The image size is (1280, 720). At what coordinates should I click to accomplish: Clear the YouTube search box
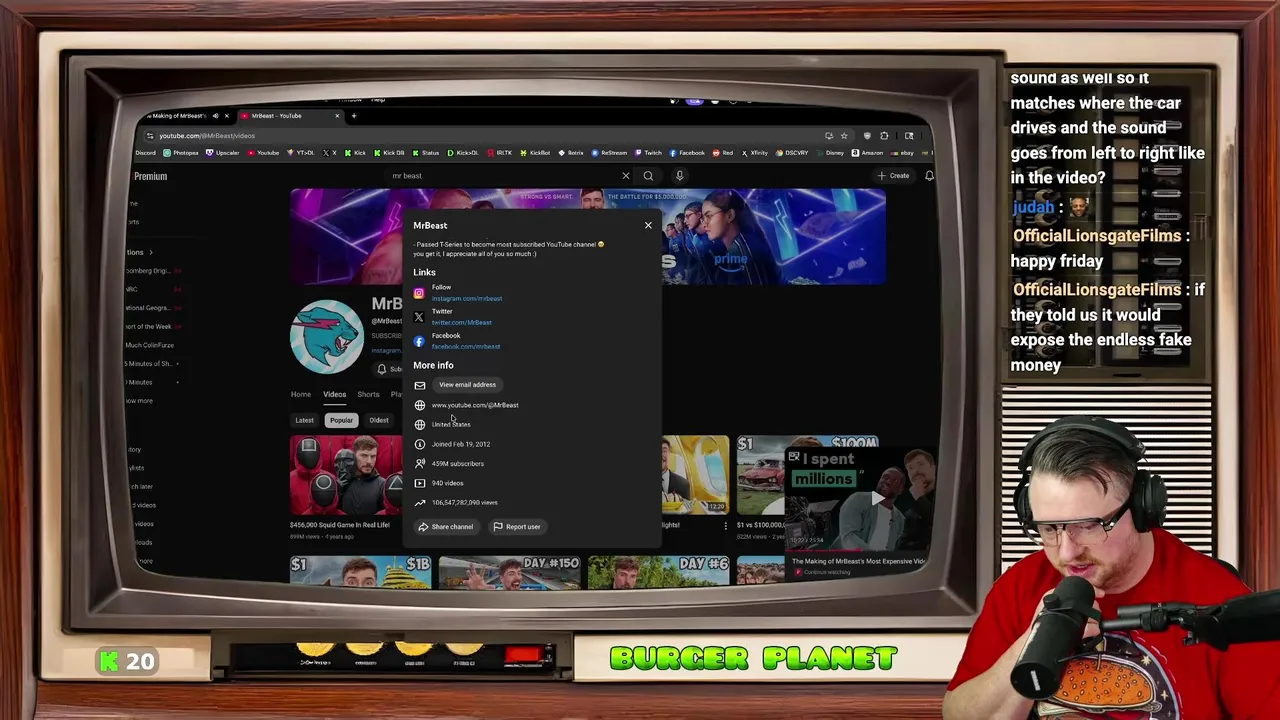pos(626,176)
